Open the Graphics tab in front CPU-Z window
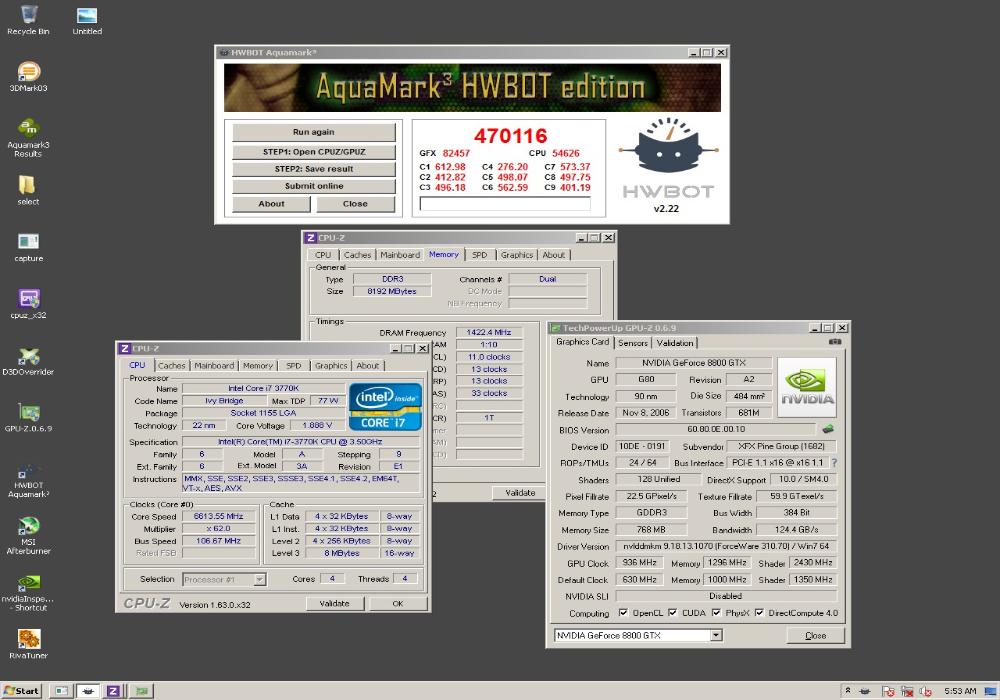 331,365
